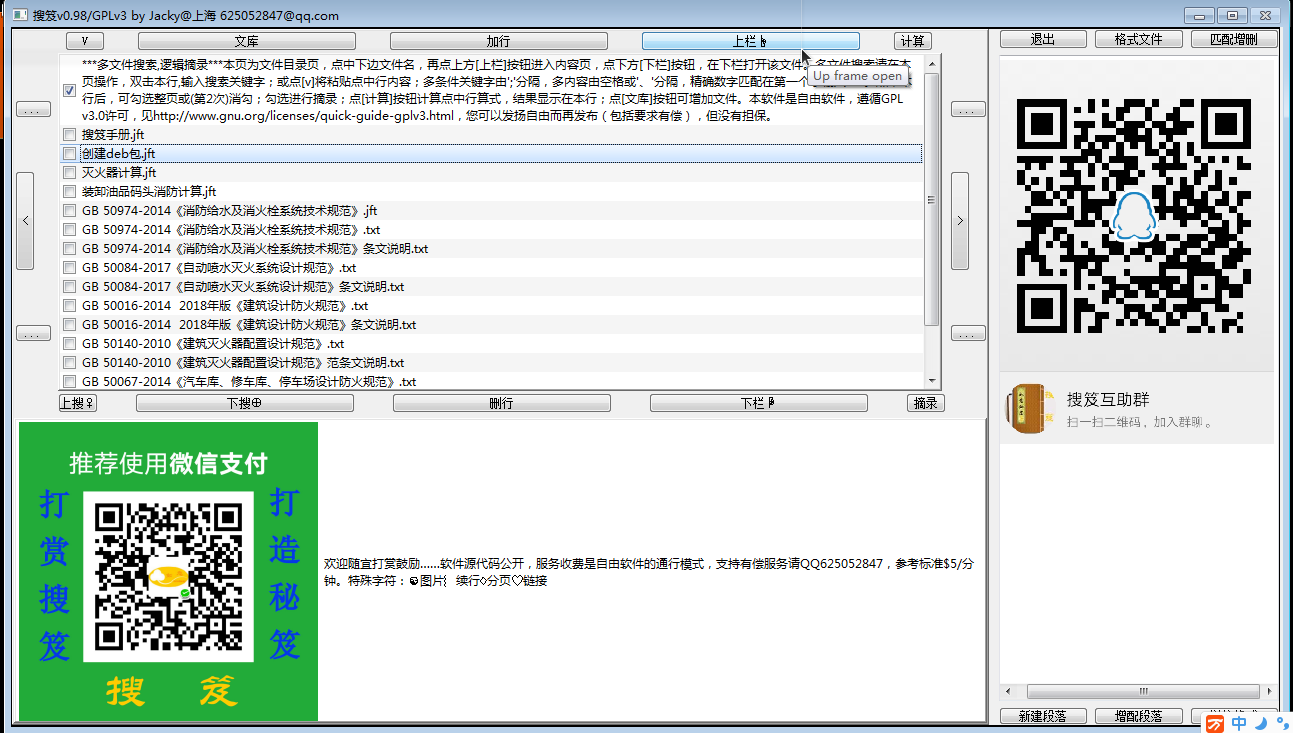The width and height of the screenshot is (1293, 733).
Task: Check GB 50140-2010 建筑灭火器配置 .txt checkbox
Action: point(69,344)
